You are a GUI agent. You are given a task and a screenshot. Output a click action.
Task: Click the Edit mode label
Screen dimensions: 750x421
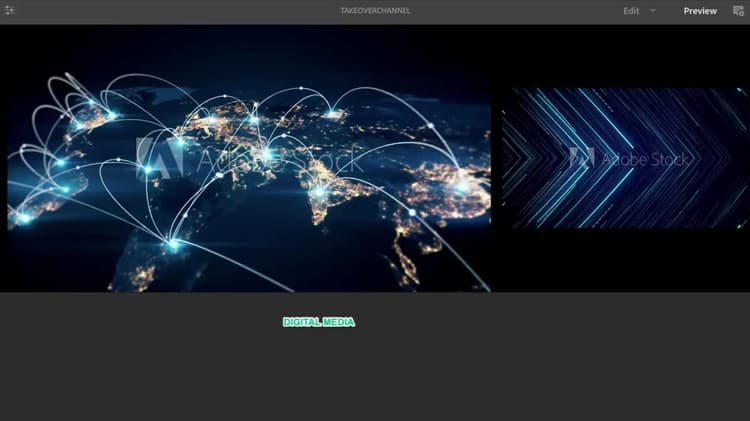click(x=631, y=11)
